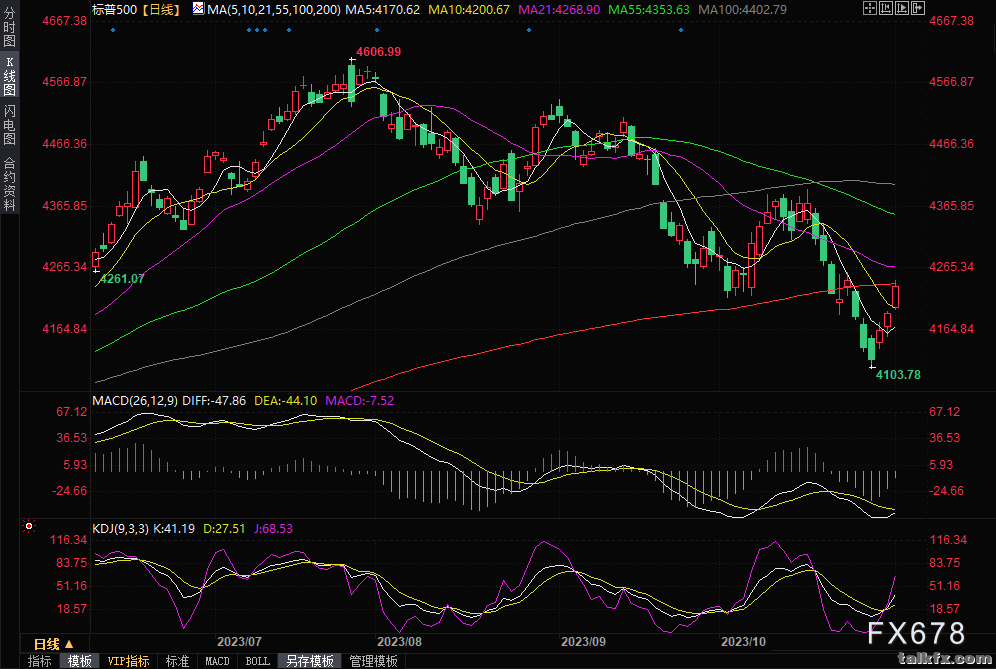
Task: Click the 4606.99 high price label
Action: [x=379, y=51]
